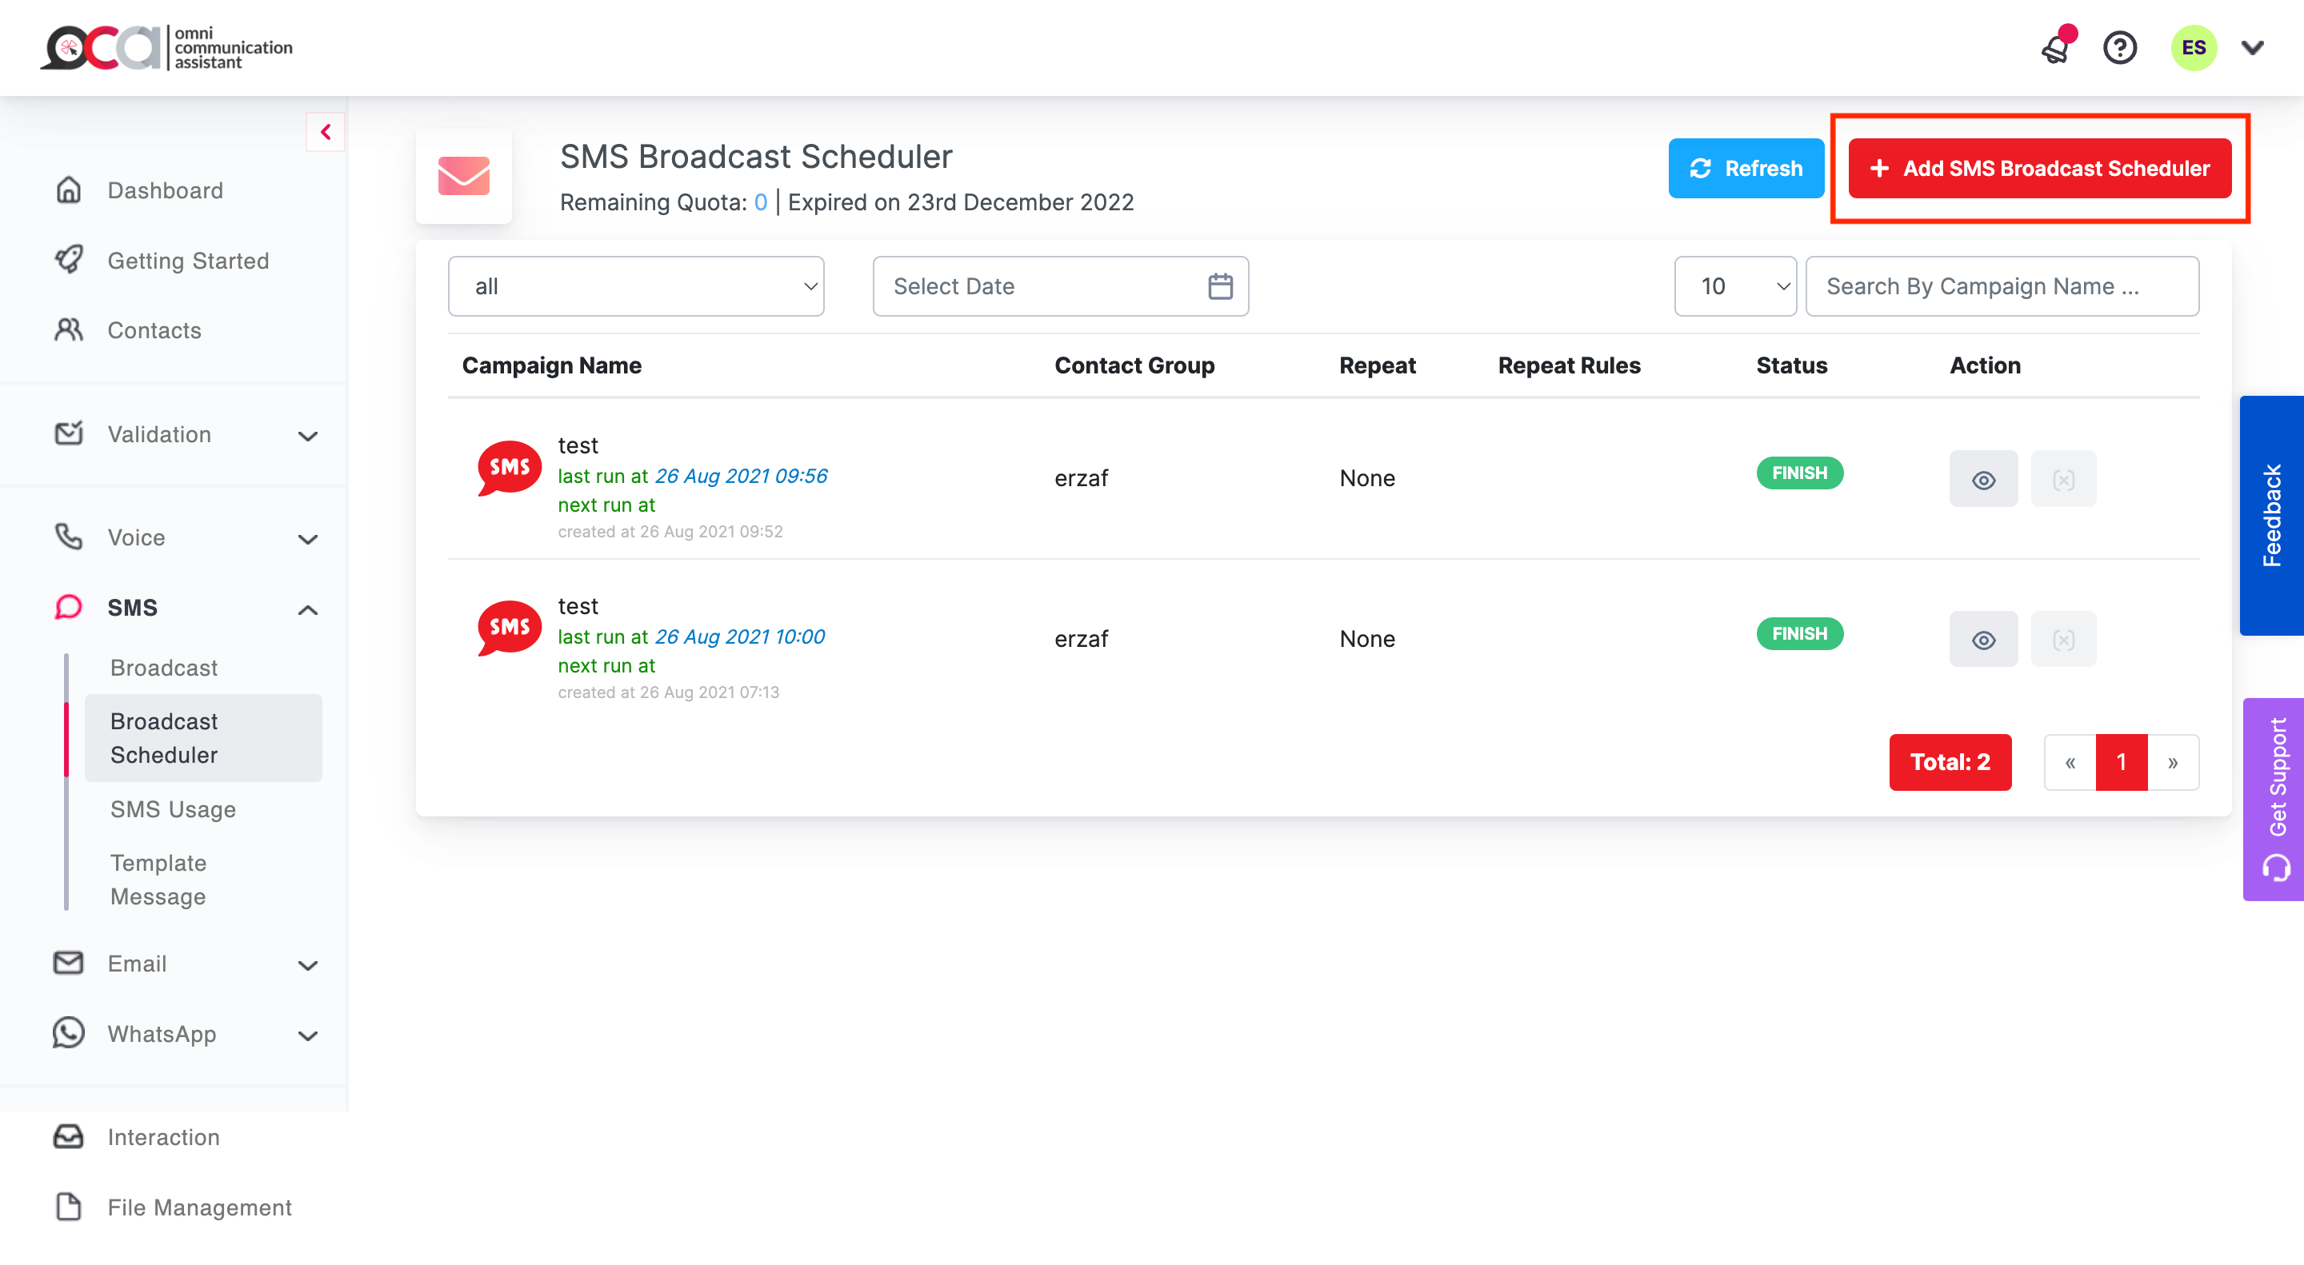
Task: Click the cancel icon on first campaign
Action: [2063, 479]
